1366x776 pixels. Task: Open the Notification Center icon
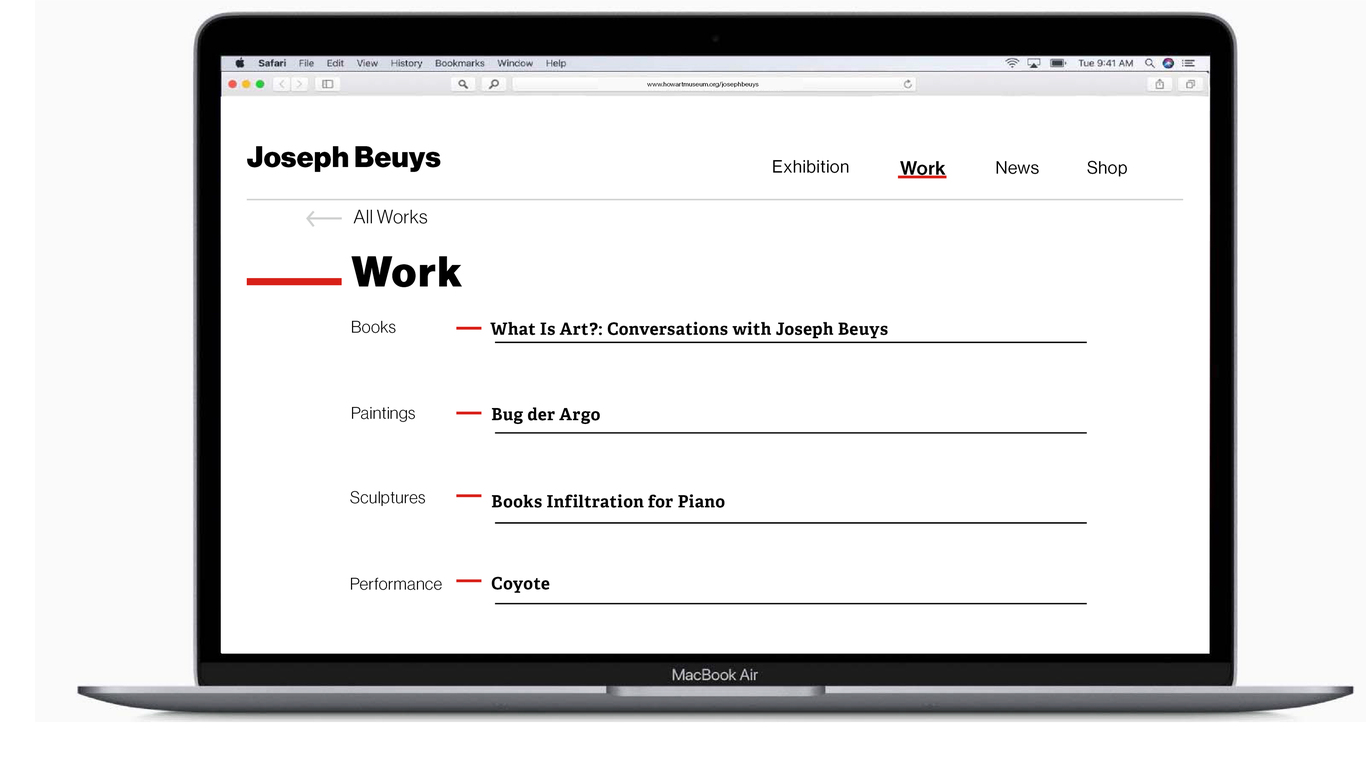click(1188, 63)
